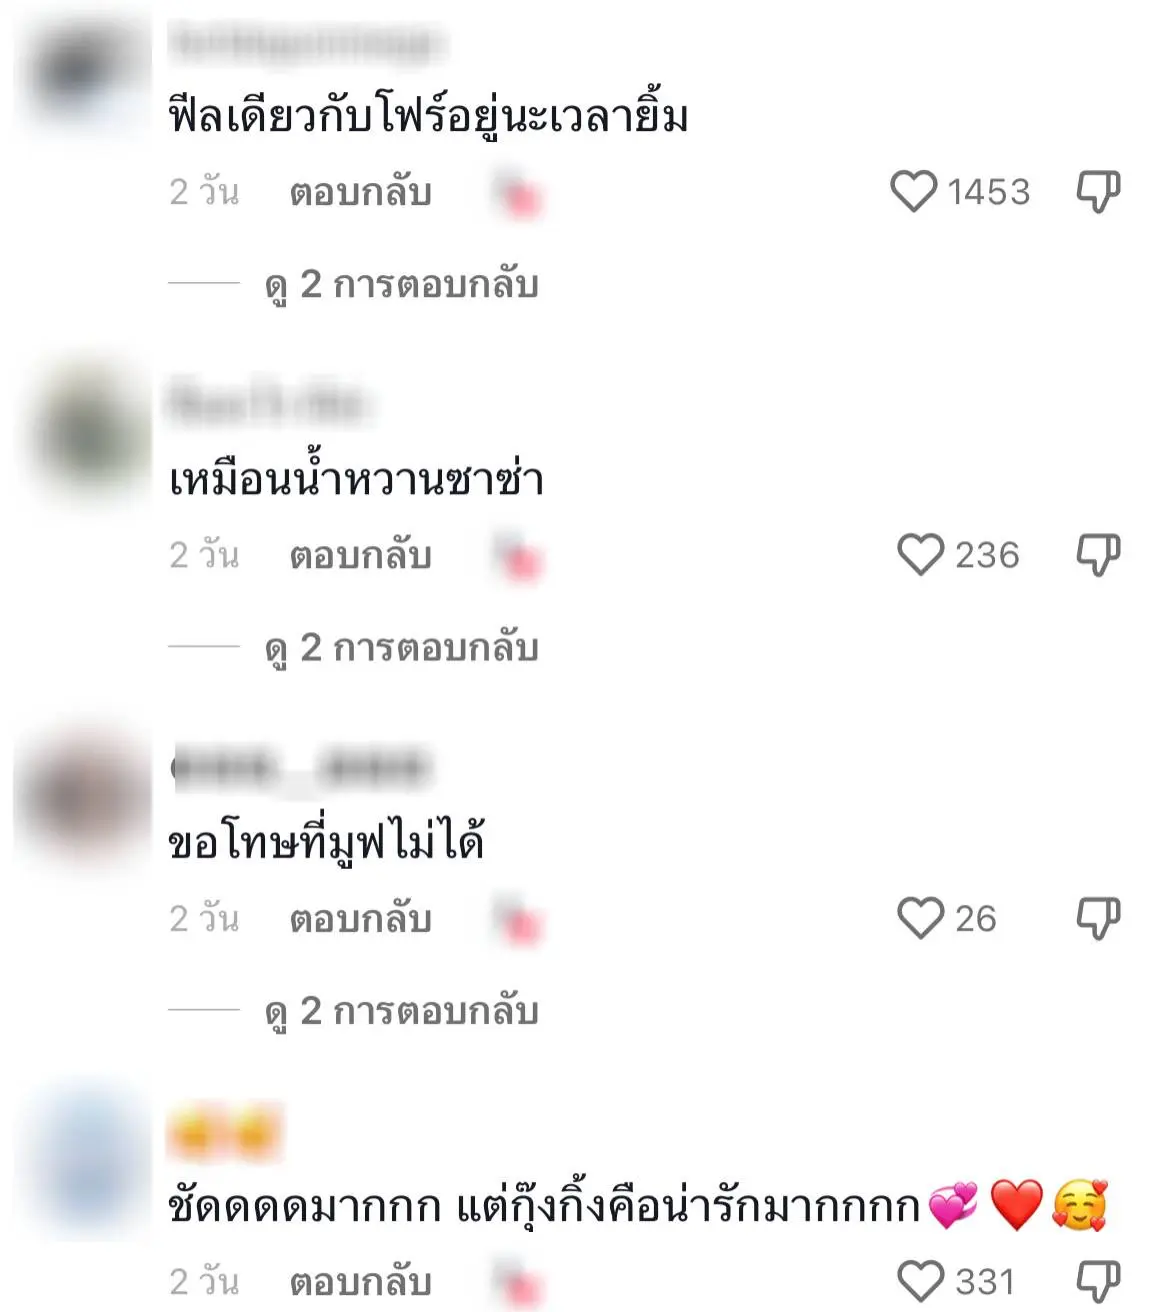The image size is (1170, 1312).
Task: Tap ตอบกลับ under the น้ำหวานซาซ่า comment
Action: pos(360,555)
